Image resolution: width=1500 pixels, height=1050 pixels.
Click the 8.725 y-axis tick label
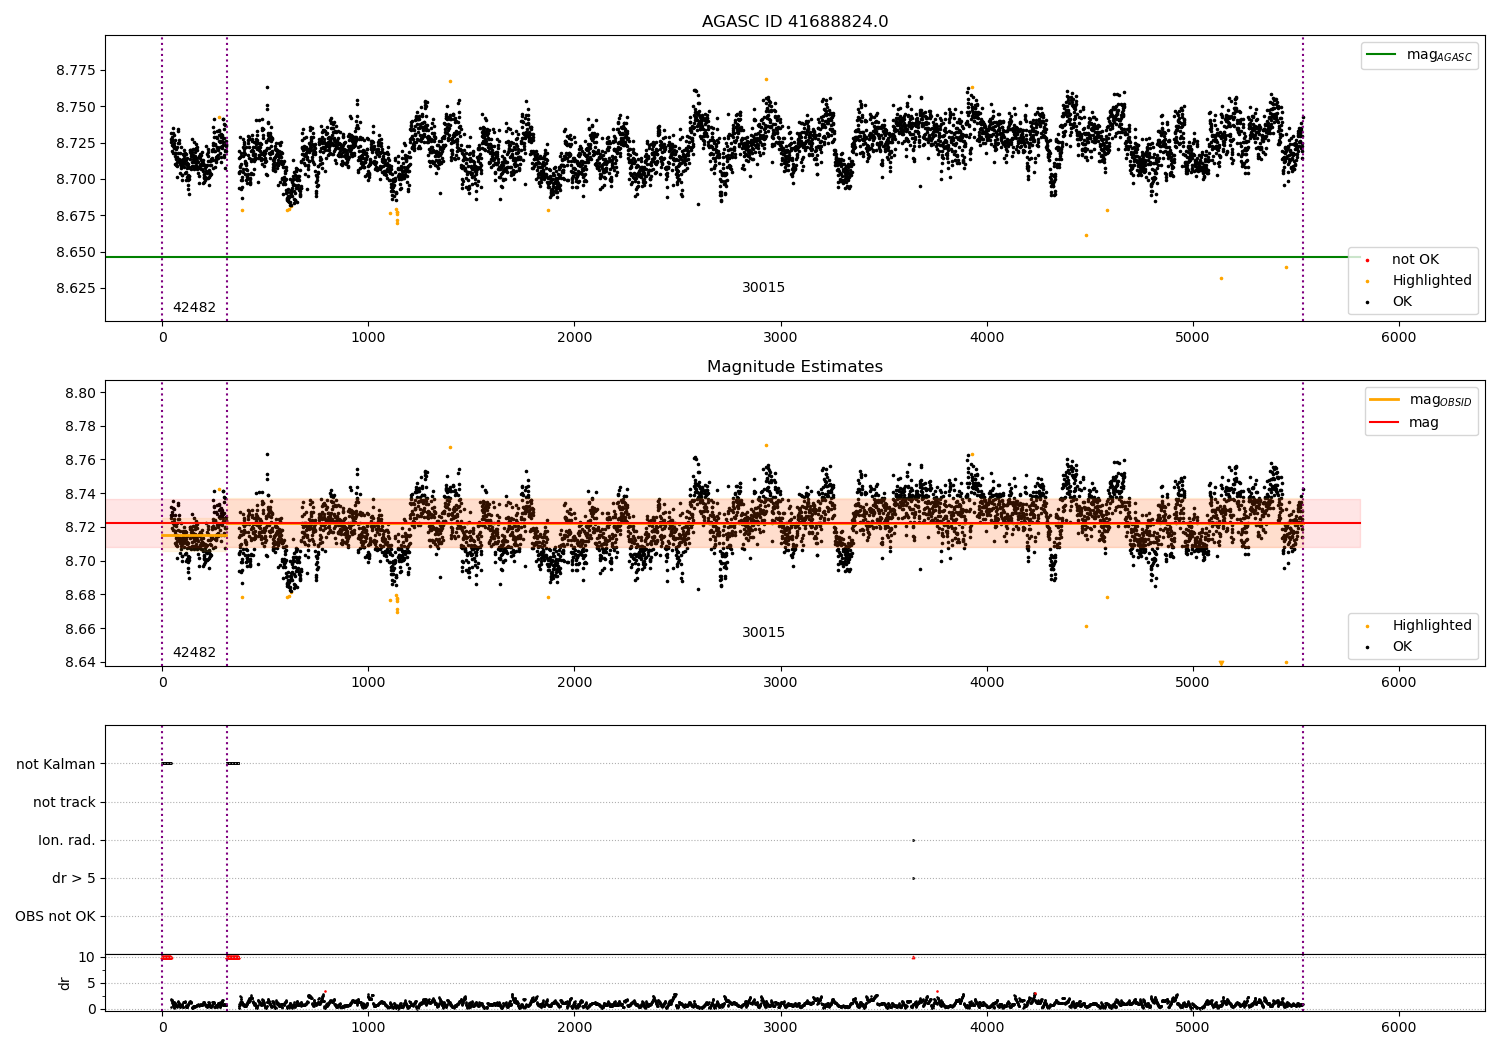76,143
